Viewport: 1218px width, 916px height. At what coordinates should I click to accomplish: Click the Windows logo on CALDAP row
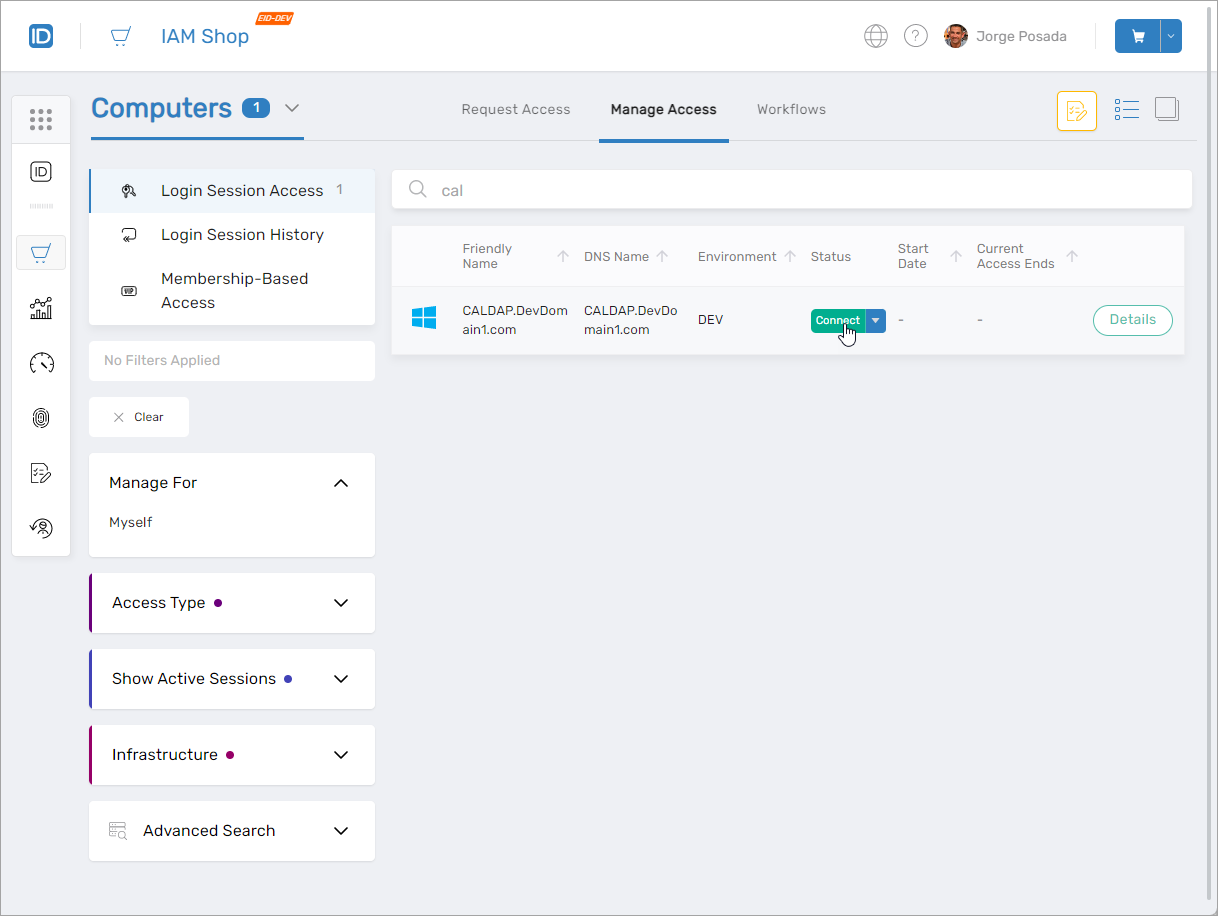(424, 319)
